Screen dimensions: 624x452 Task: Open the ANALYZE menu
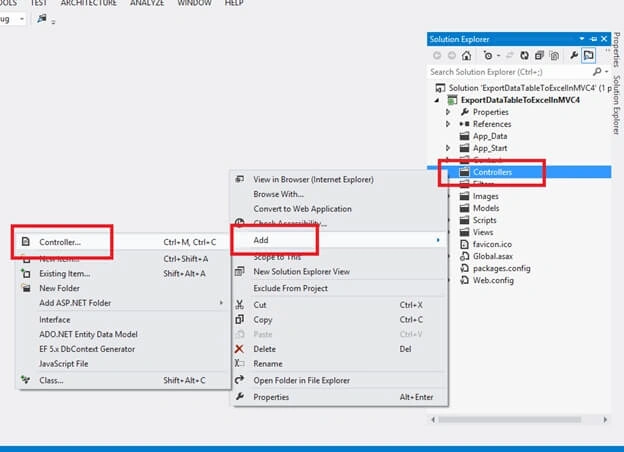click(147, 3)
